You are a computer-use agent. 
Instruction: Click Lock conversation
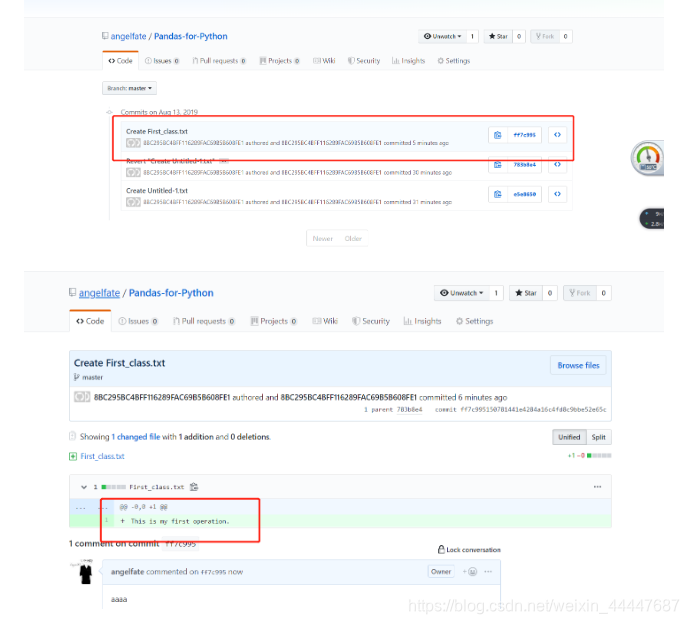coord(469,550)
